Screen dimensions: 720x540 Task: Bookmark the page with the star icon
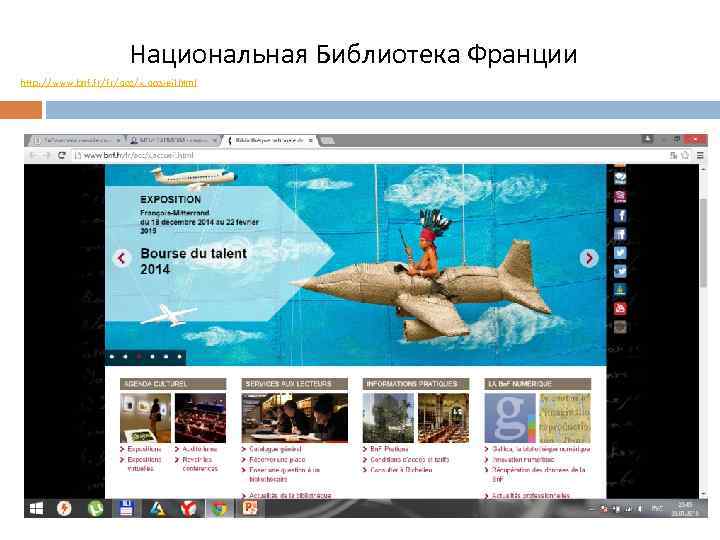click(x=685, y=155)
